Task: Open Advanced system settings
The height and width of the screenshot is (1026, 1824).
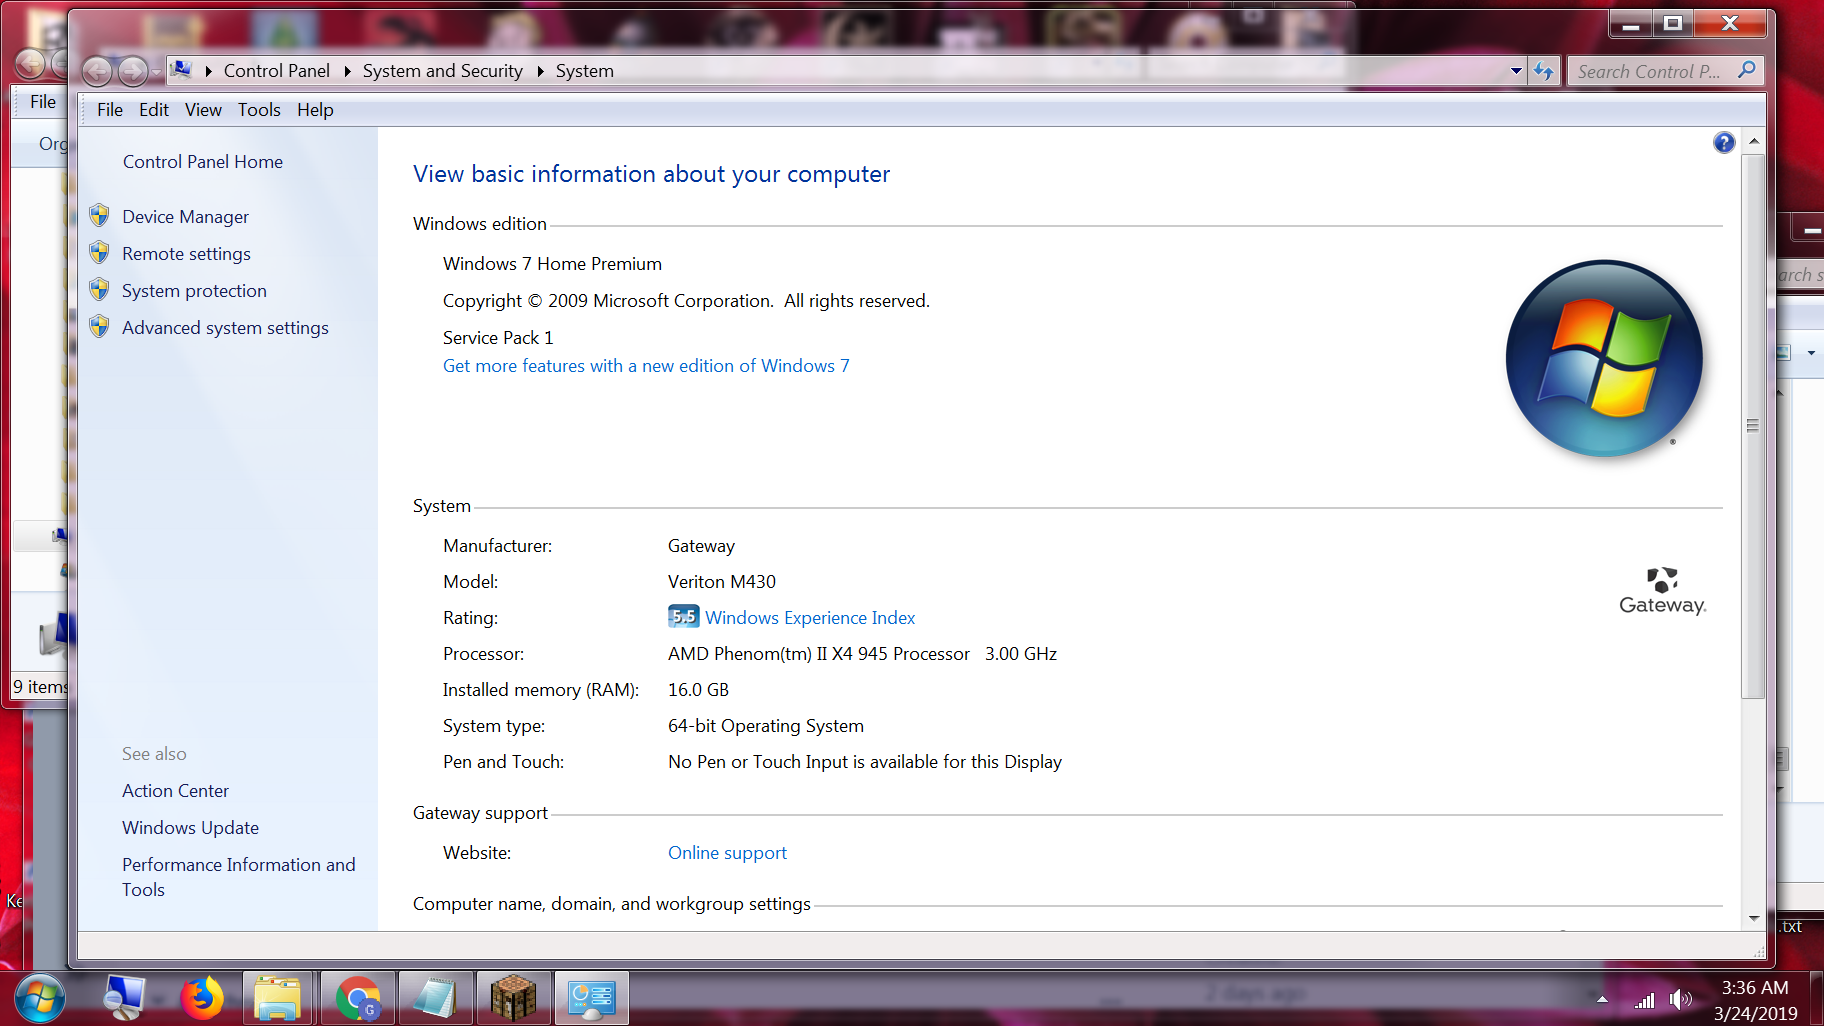Action: point(225,328)
